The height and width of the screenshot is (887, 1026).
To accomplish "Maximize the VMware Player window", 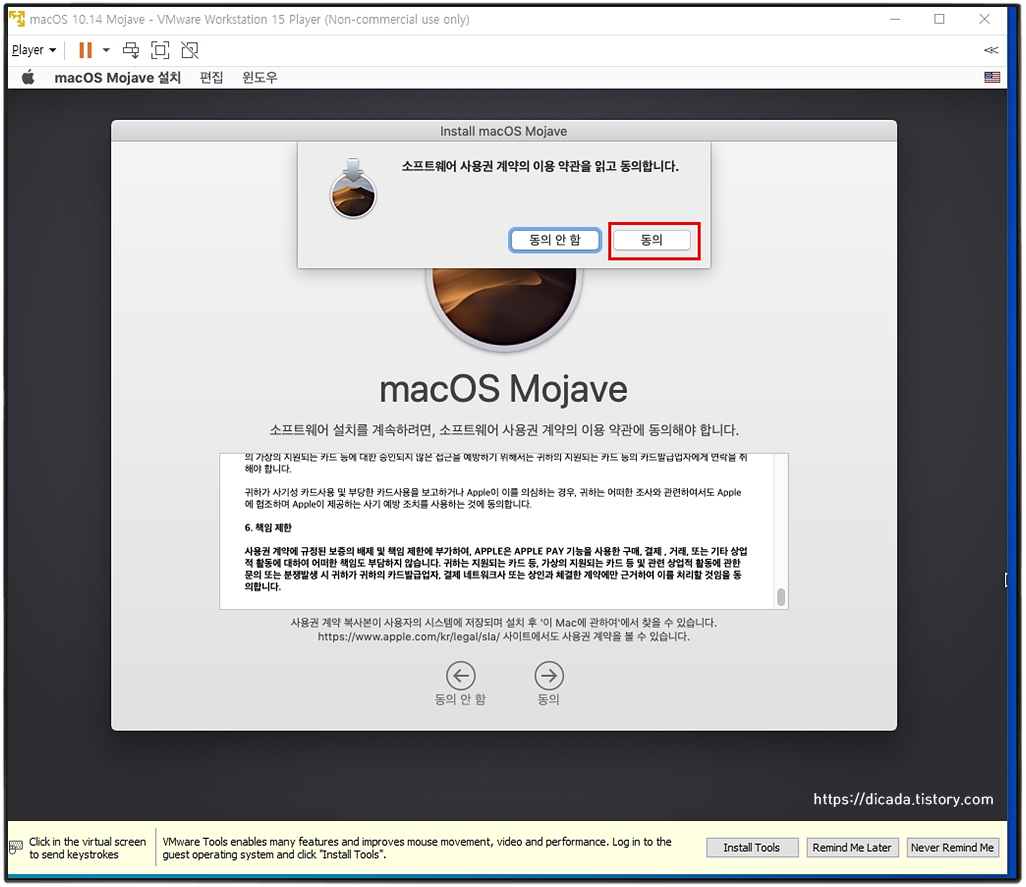I will pyautogui.click(x=939, y=19).
